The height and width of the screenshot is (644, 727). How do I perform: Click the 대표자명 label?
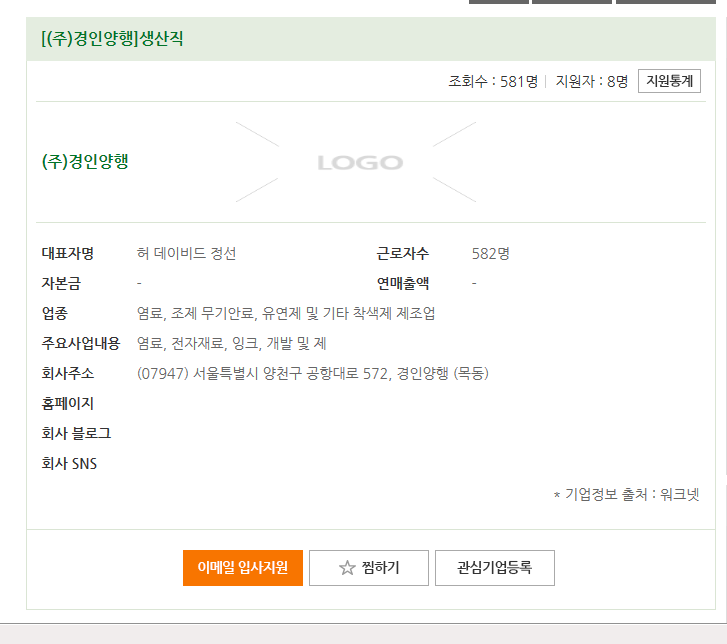(x=68, y=254)
